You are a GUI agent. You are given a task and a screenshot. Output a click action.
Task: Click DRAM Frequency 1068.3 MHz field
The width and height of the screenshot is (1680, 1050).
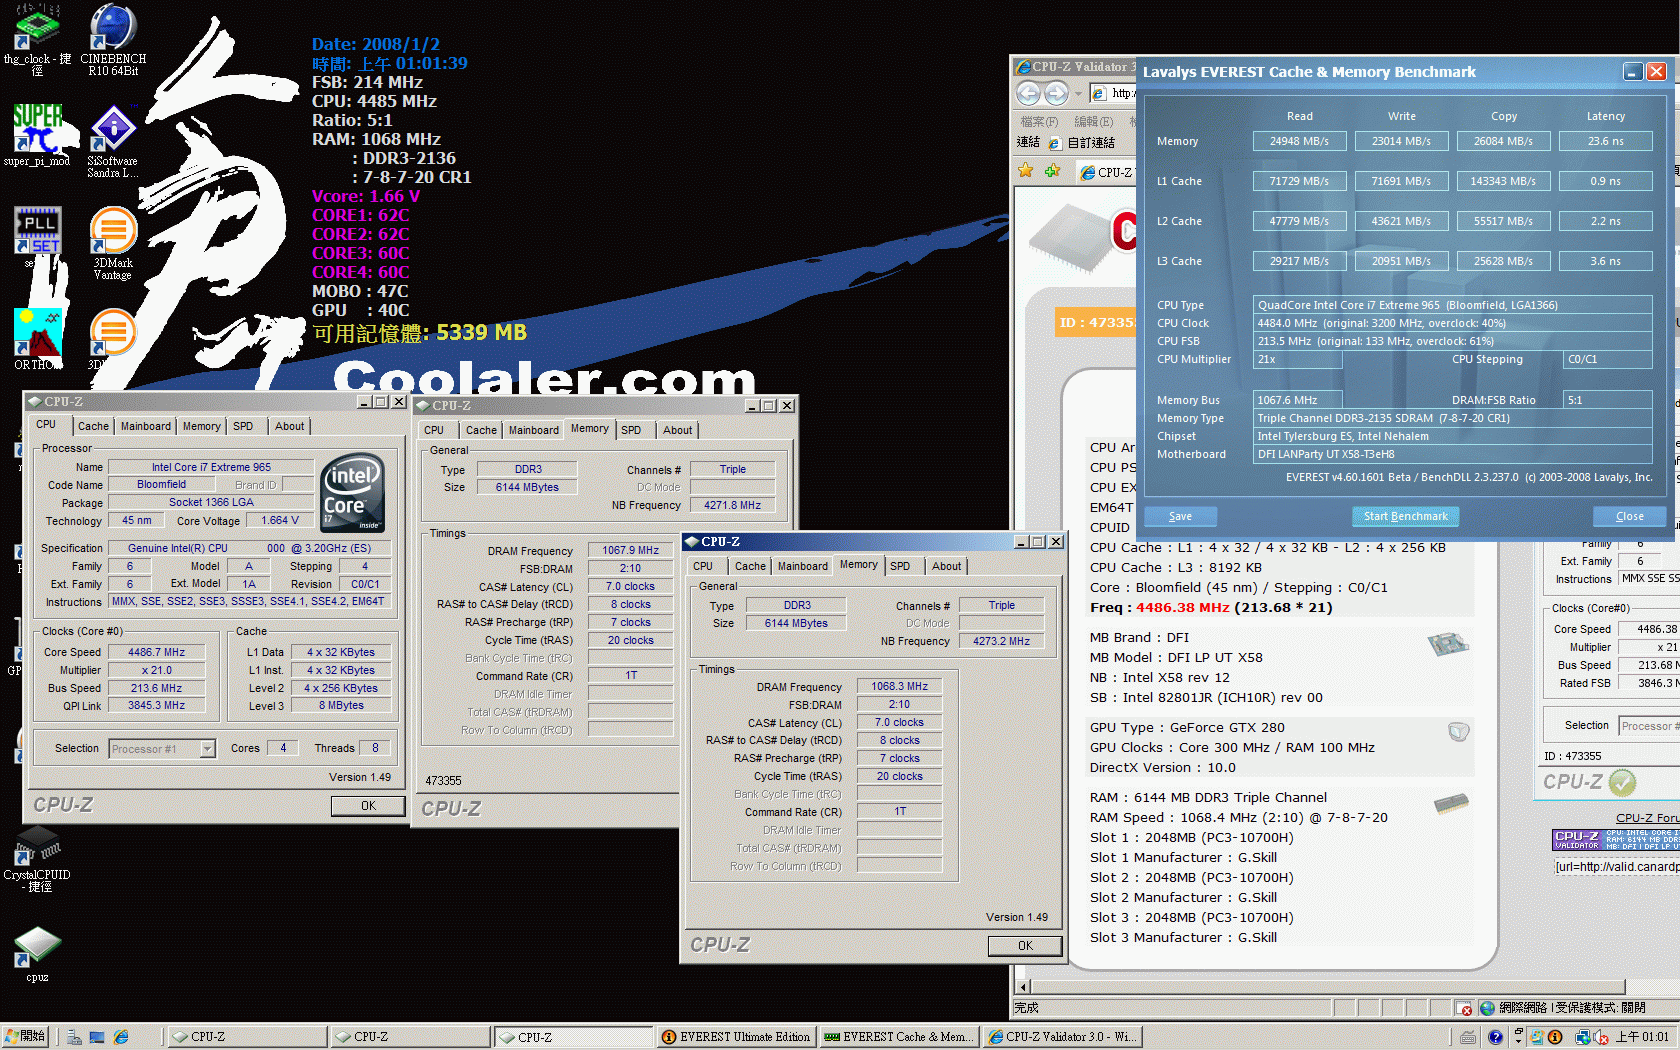tap(899, 687)
